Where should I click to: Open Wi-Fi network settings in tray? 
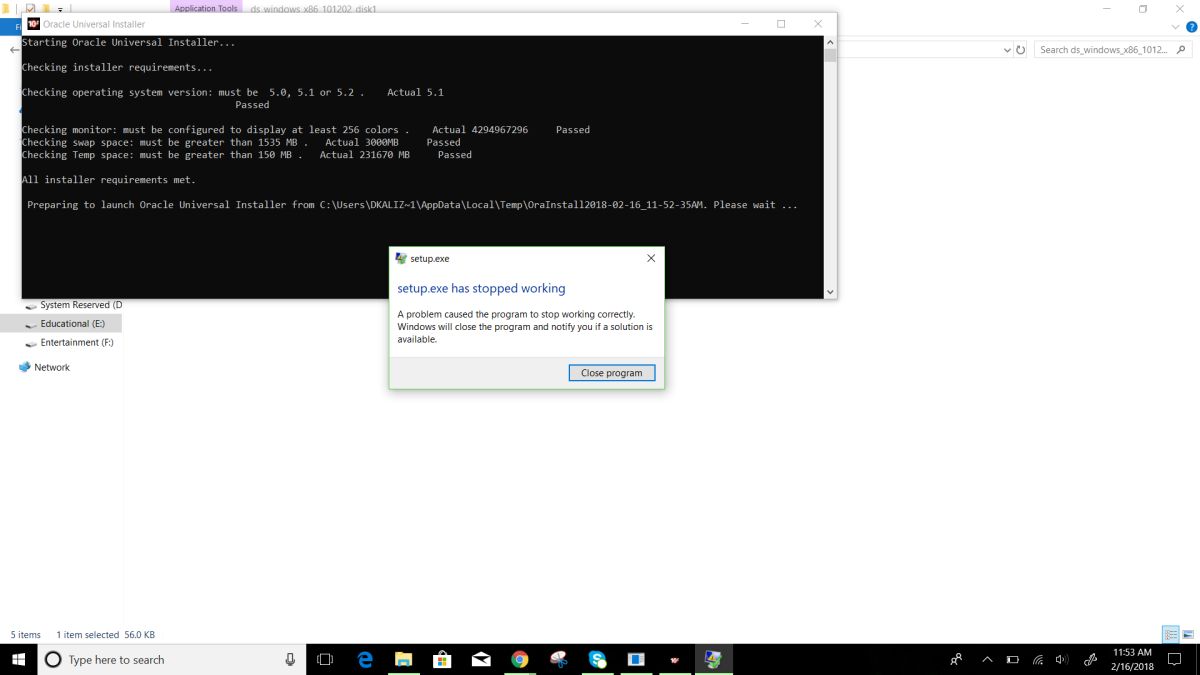[1037, 659]
